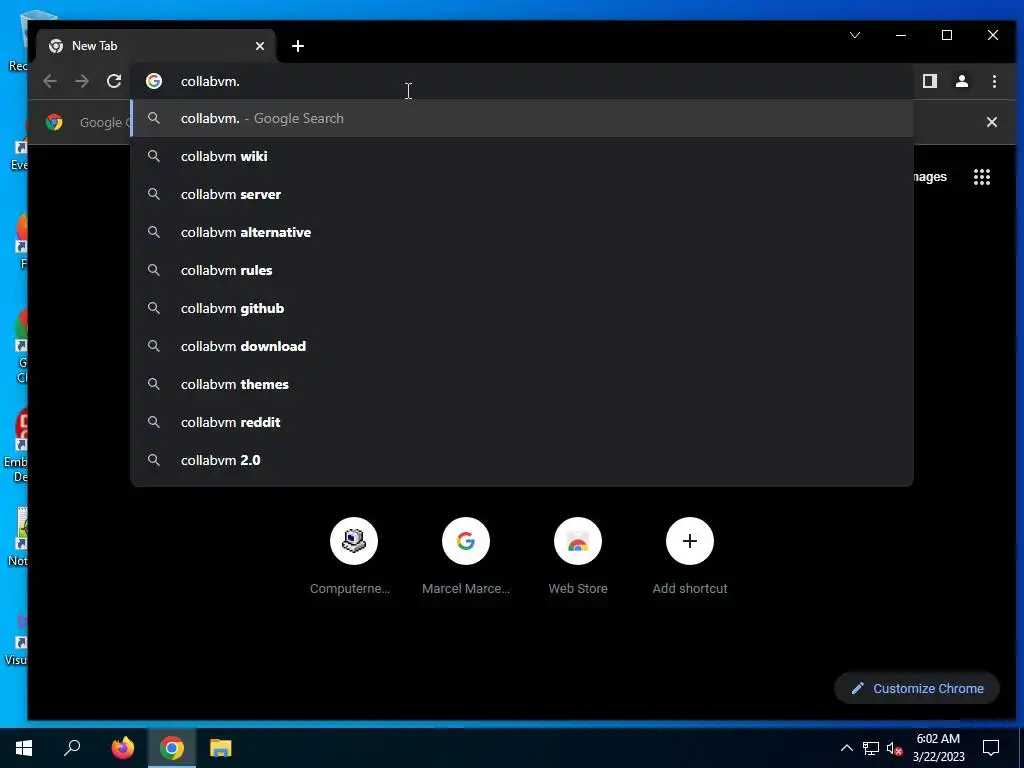Click the forward navigation arrow

(82, 81)
